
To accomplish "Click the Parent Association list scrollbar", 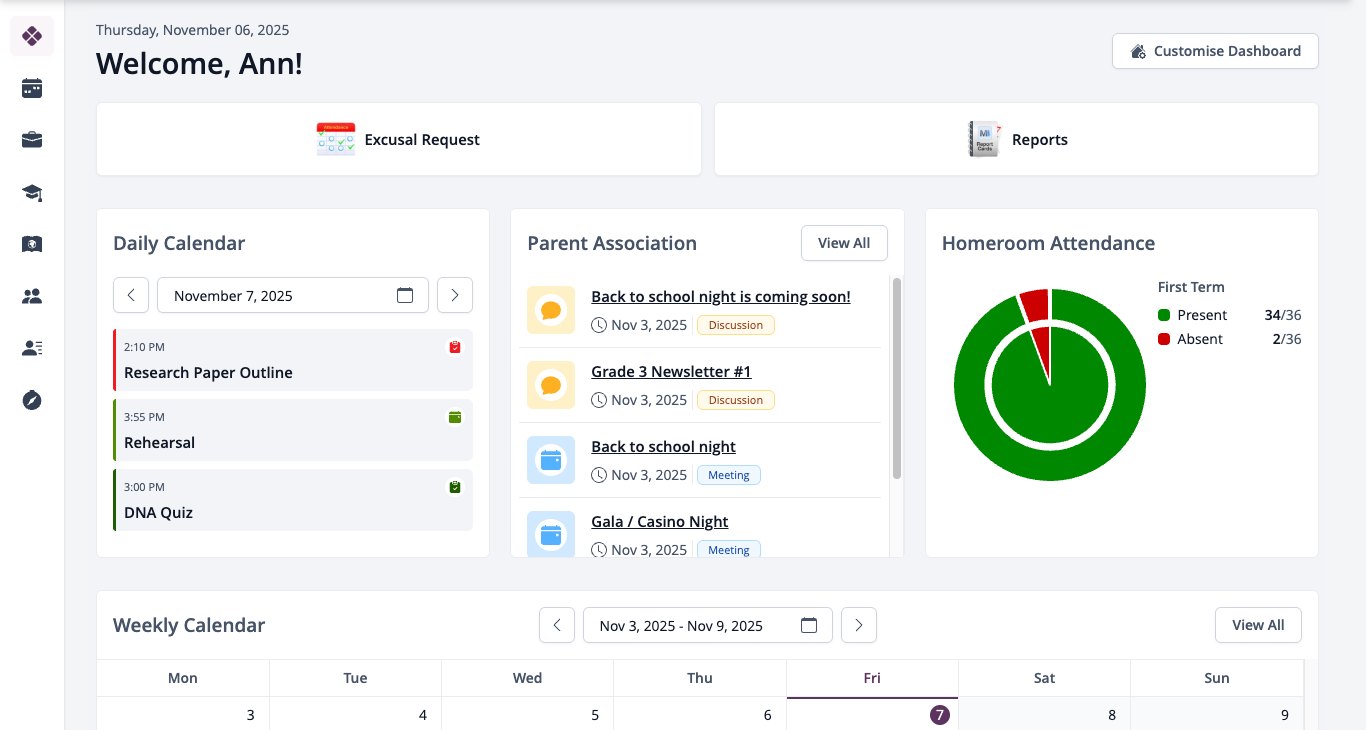I will click(x=897, y=378).
